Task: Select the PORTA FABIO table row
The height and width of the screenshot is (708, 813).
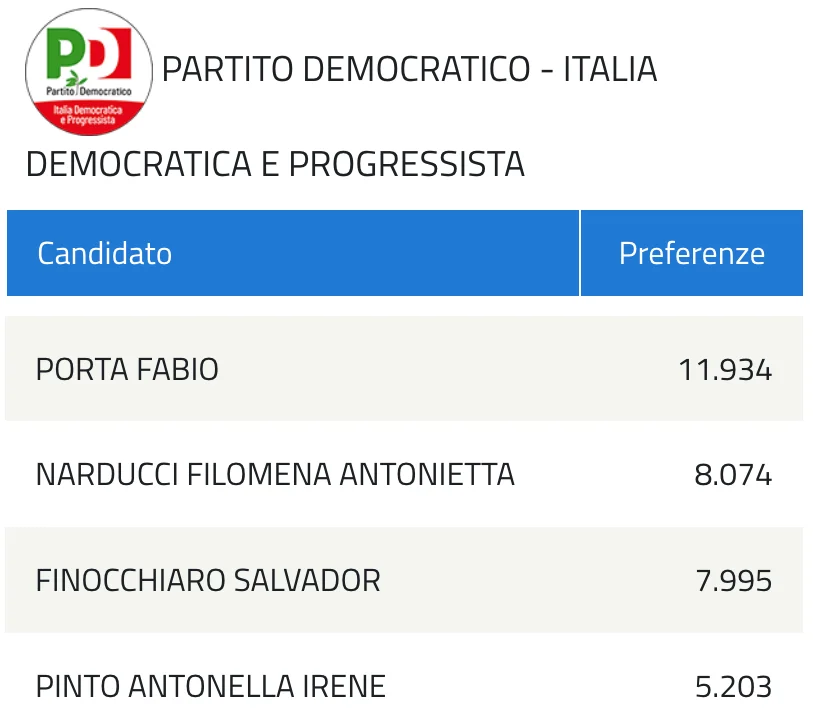Action: (x=404, y=369)
